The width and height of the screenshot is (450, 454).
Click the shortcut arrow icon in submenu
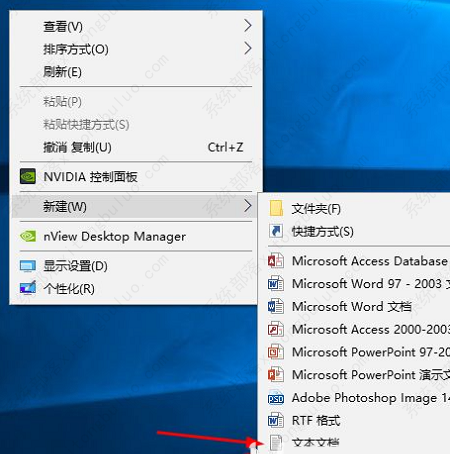pyautogui.click(x=276, y=231)
